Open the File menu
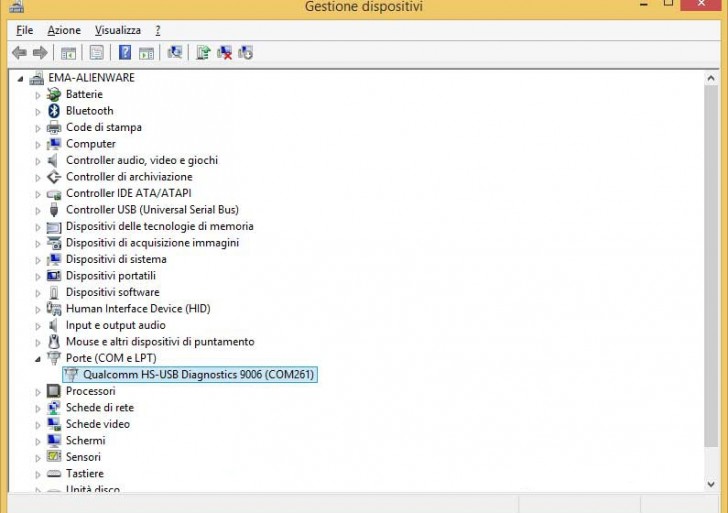728x513 pixels. [x=25, y=30]
